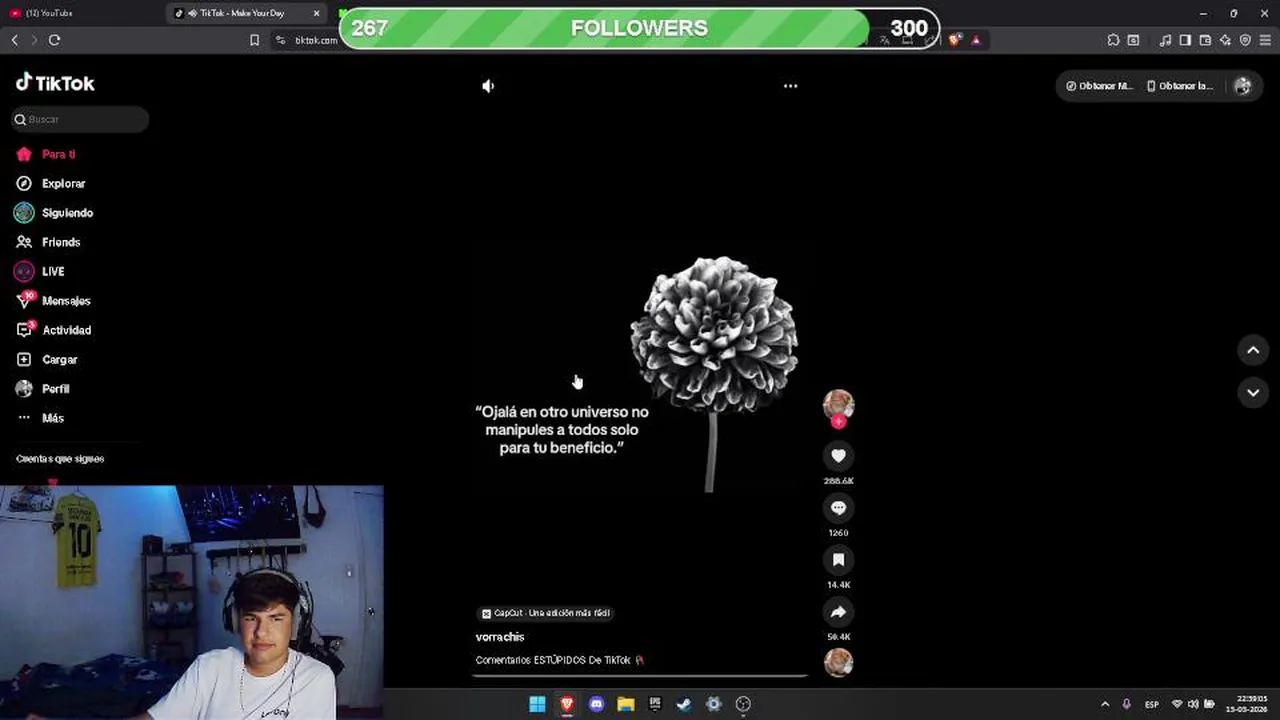Bookmark this page in address bar

click(254, 40)
